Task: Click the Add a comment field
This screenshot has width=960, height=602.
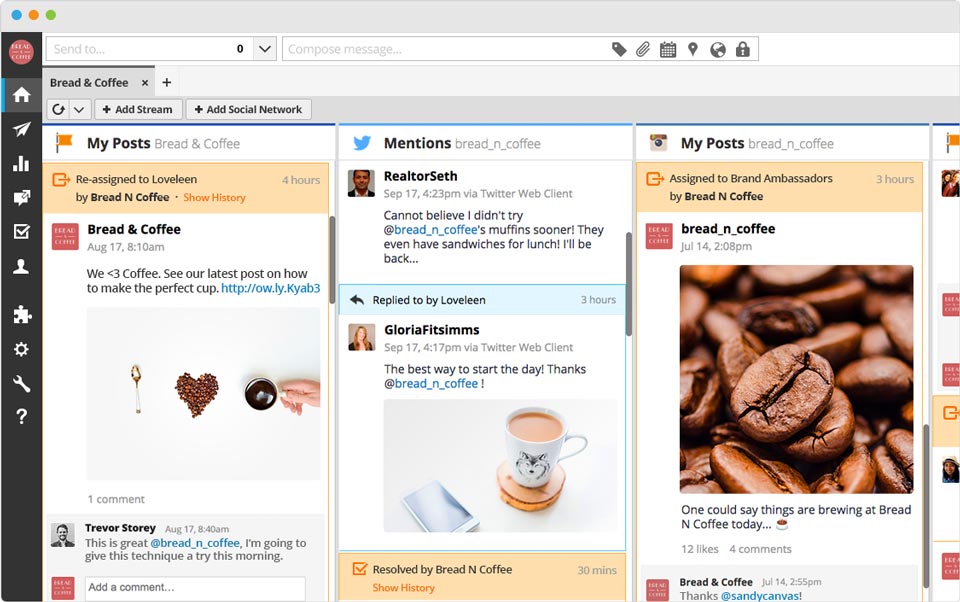Action: 195,587
